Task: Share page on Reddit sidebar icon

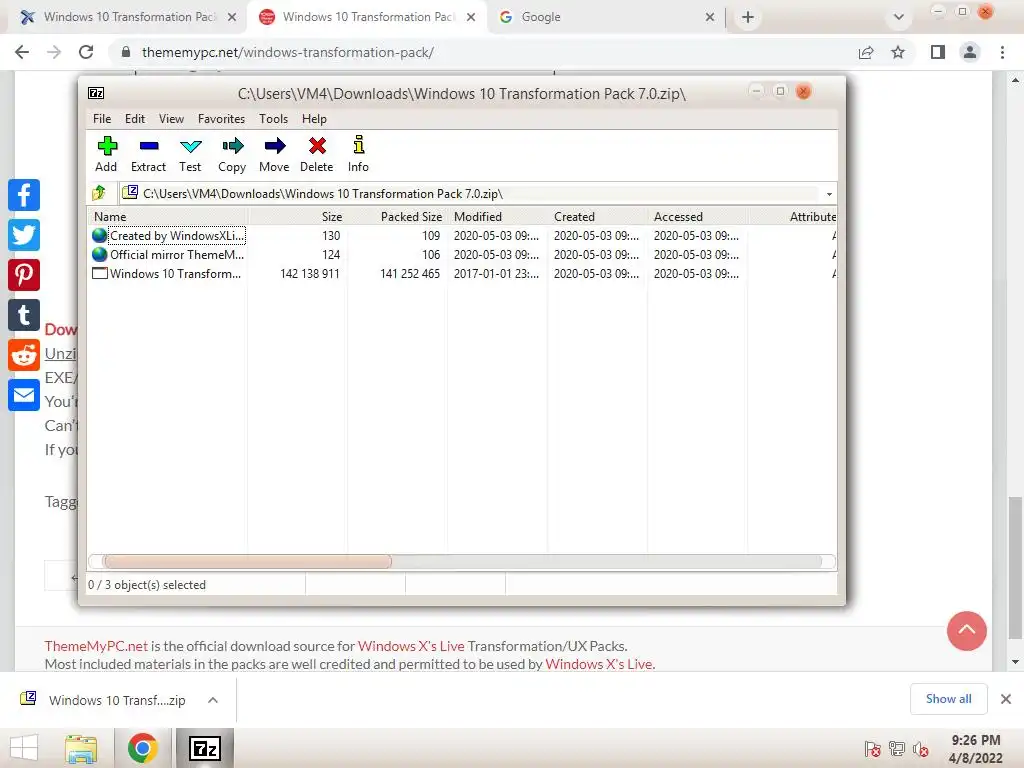Action: click(x=24, y=355)
